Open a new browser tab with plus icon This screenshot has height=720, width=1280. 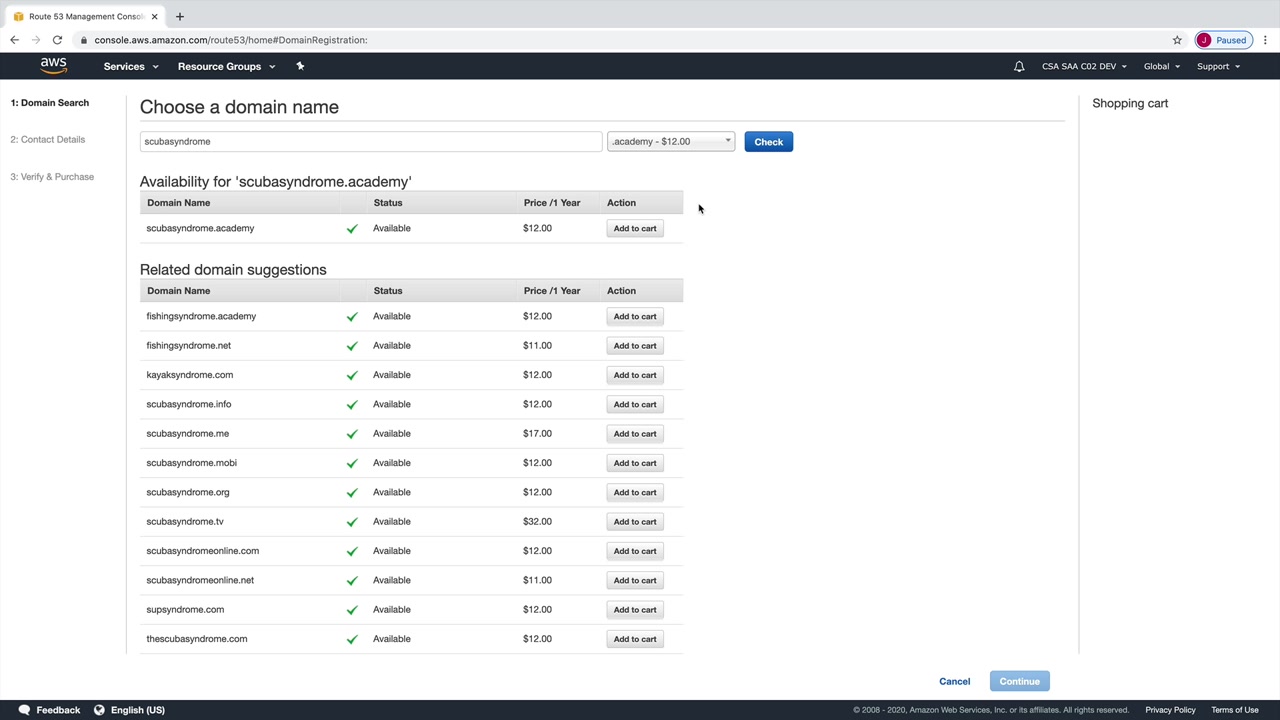(180, 16)
